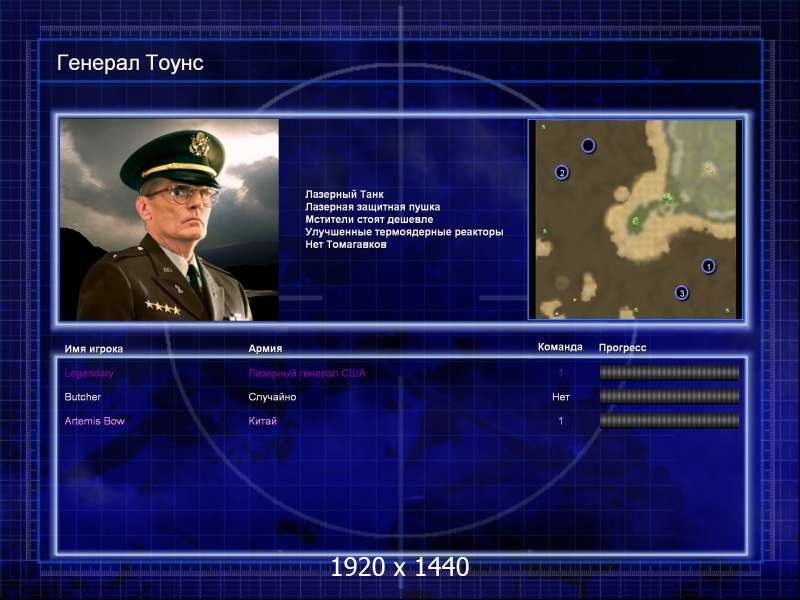Click the 'Армия' column header
The image size is (800, 600).
(x=265, y=348)
